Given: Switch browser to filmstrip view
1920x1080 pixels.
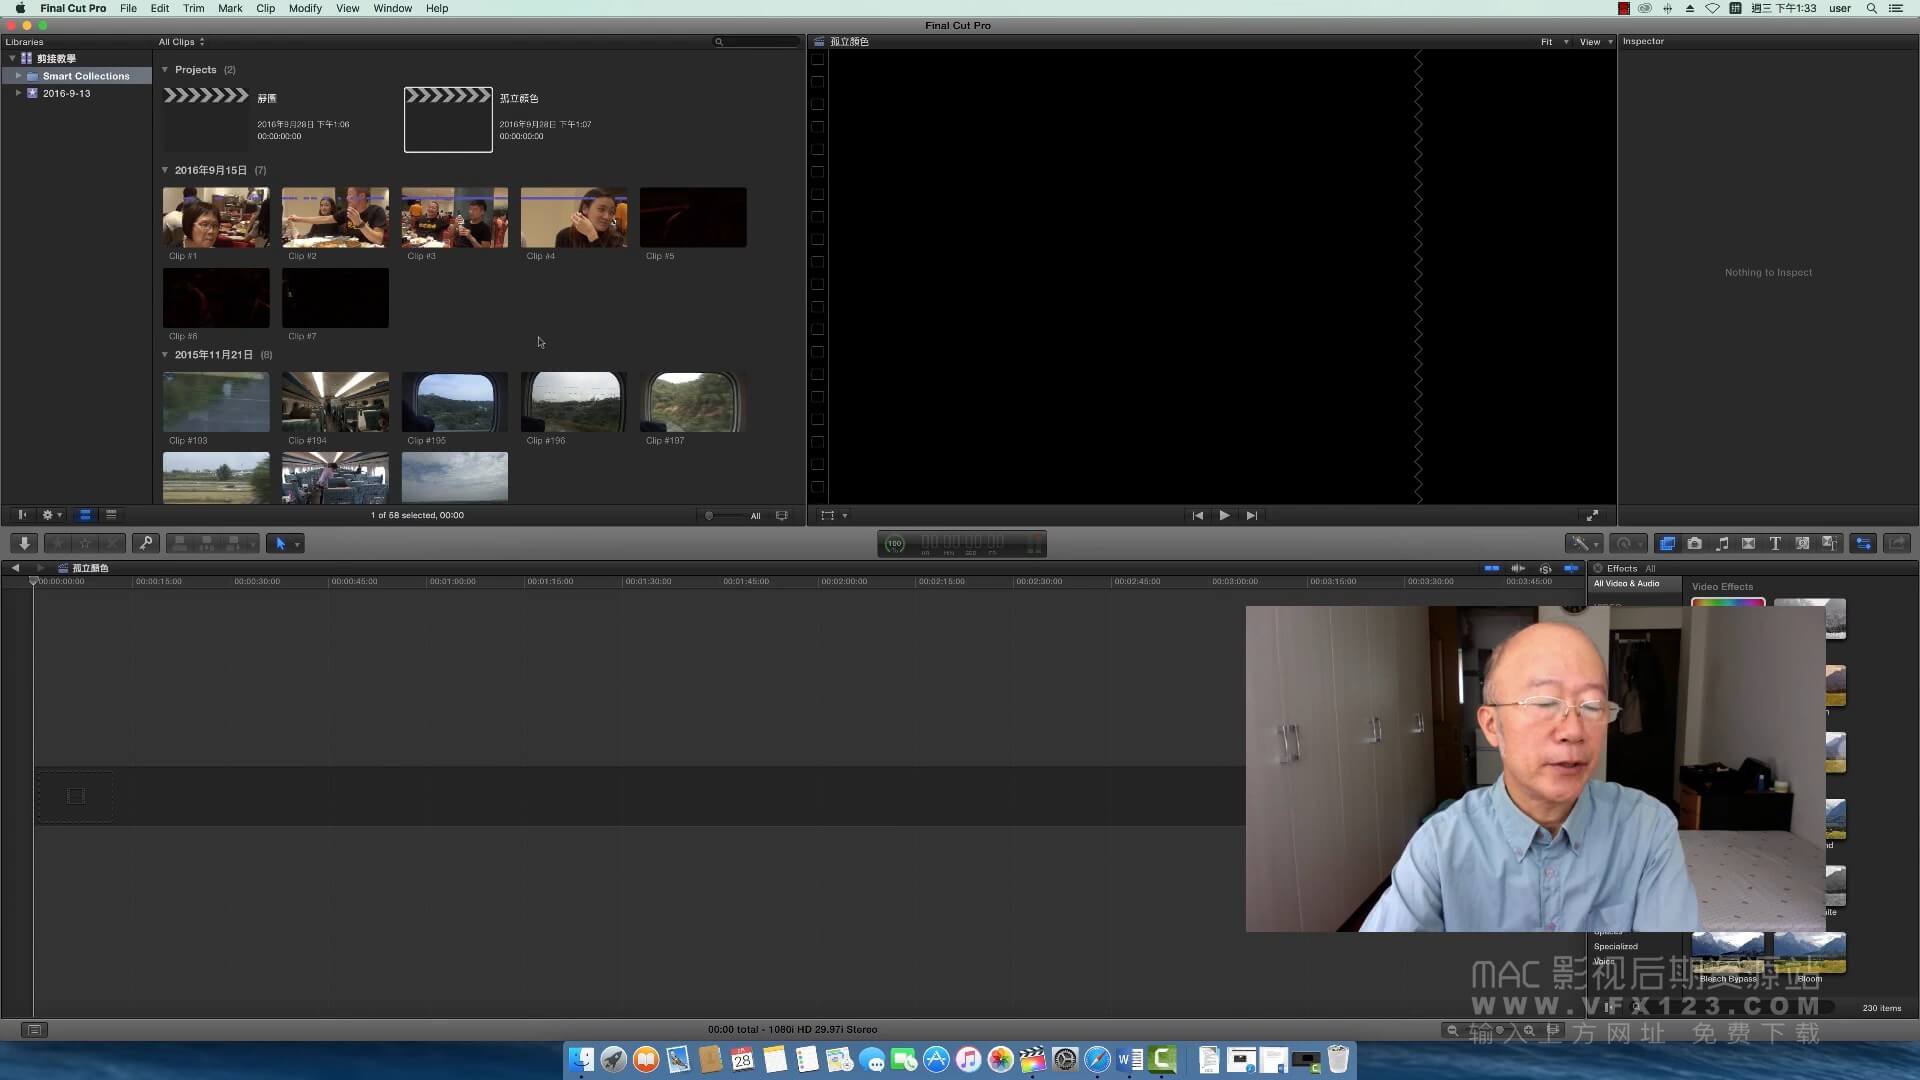Looking at the screenshot, I should point(85,515).
